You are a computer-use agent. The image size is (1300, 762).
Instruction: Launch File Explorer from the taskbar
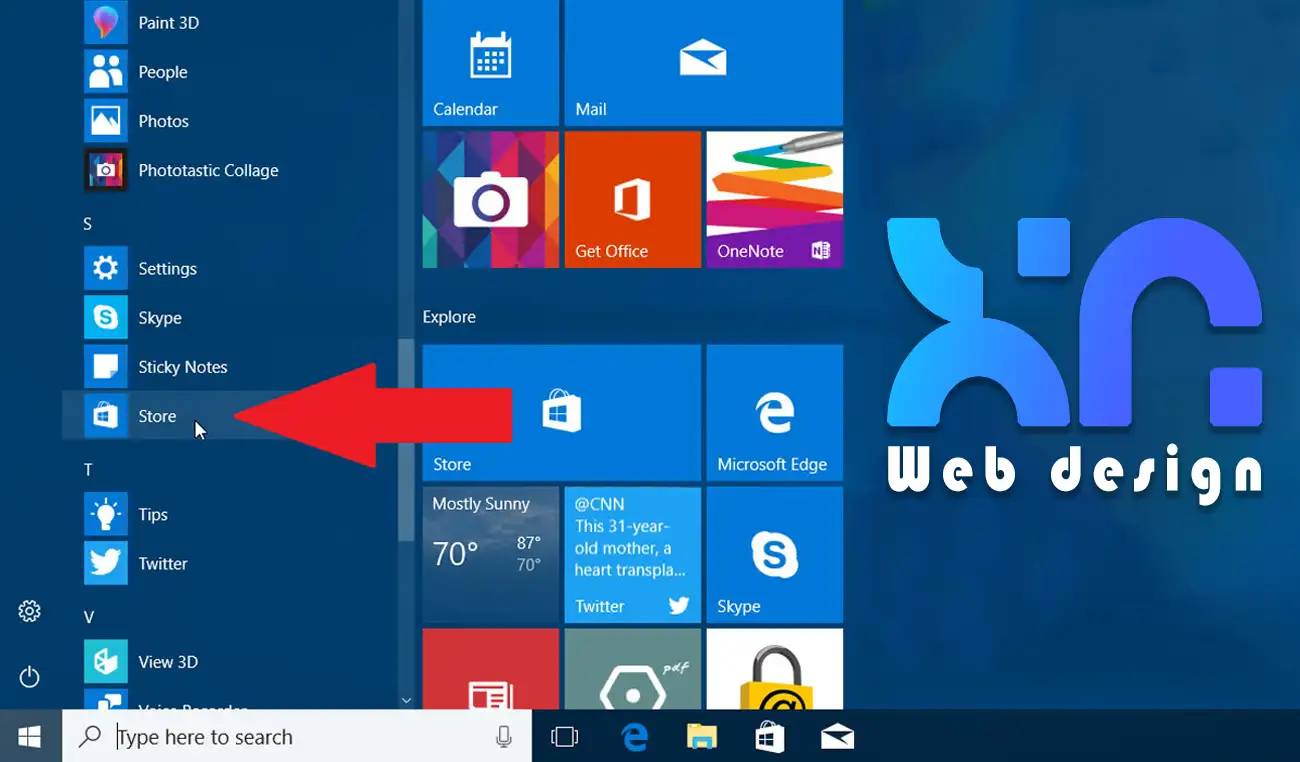(x=700, y=736)
